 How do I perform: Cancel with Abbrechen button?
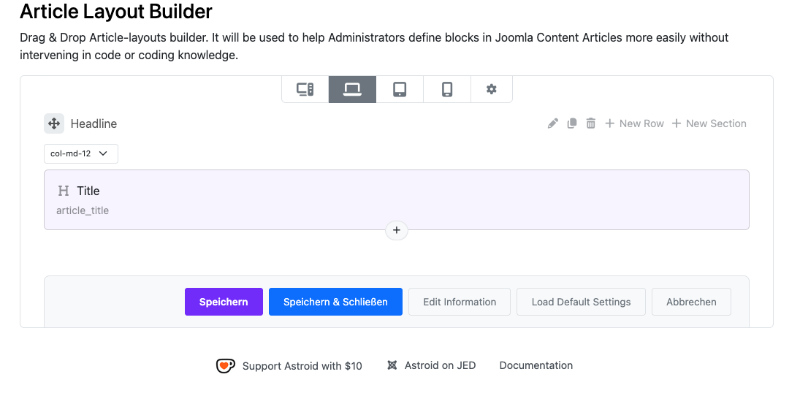691,302
